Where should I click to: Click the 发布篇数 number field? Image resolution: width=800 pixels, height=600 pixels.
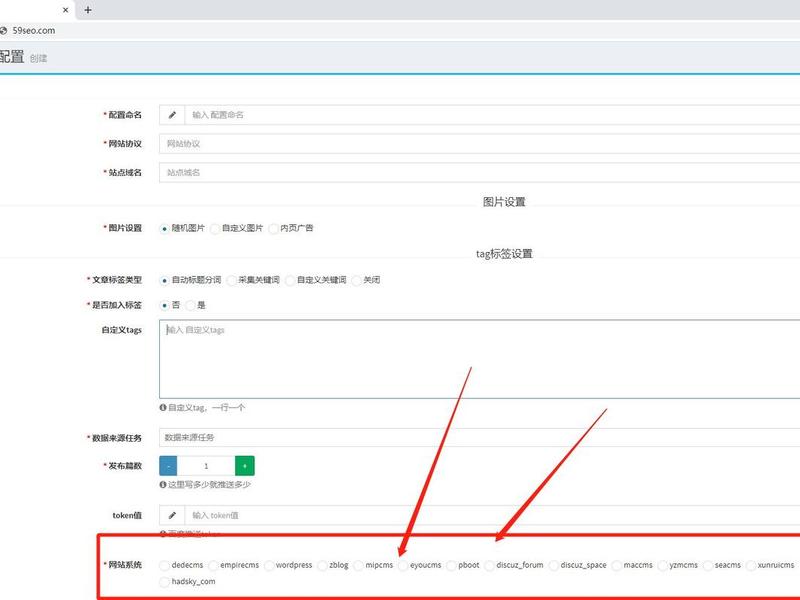[x=206, y=466]
